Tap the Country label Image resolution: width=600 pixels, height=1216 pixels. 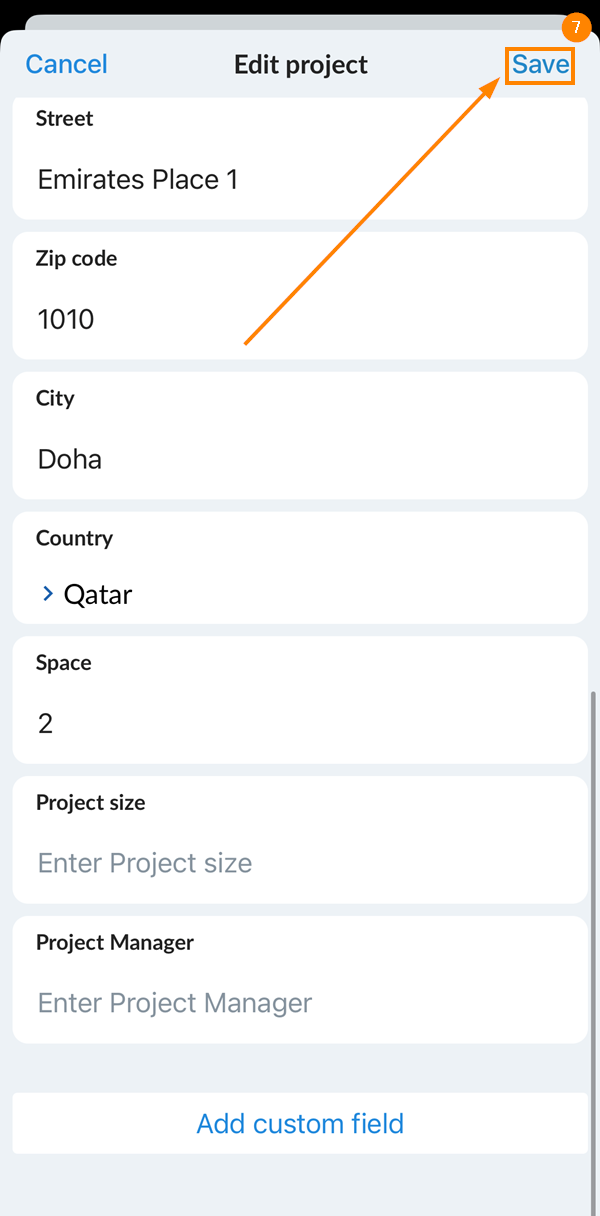coord(74,538)
